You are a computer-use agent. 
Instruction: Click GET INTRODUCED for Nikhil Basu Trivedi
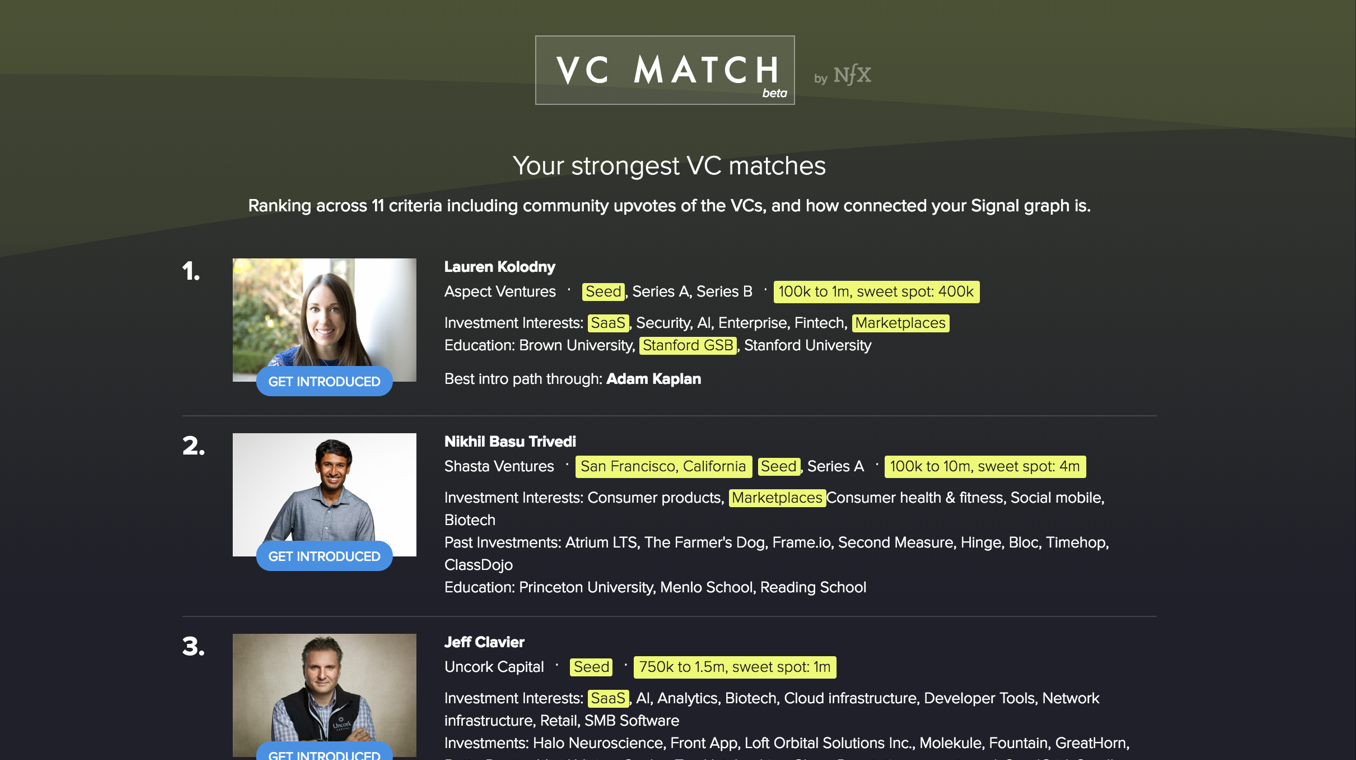324,556
